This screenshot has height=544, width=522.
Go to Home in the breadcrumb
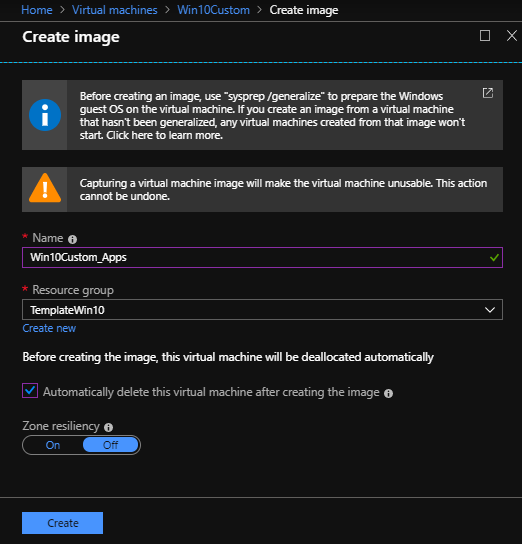click(x=37, y=10)
